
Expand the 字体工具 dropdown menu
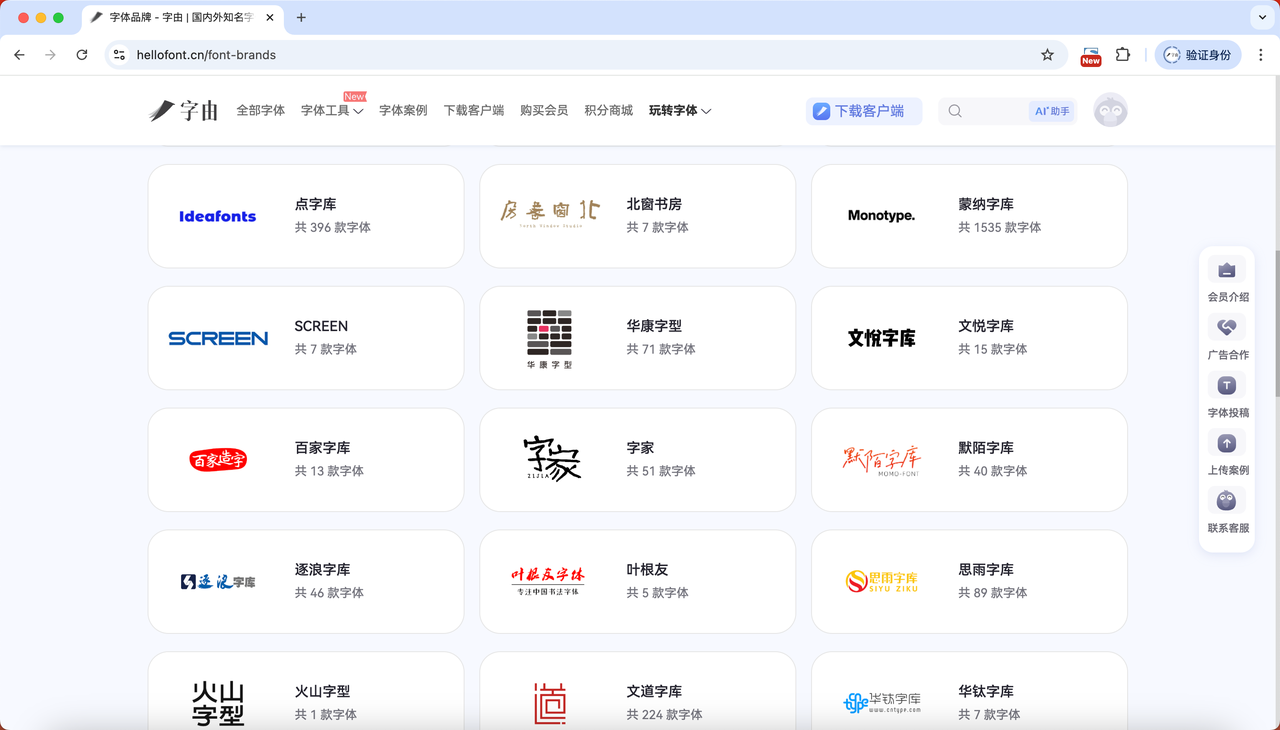[331, 111]
